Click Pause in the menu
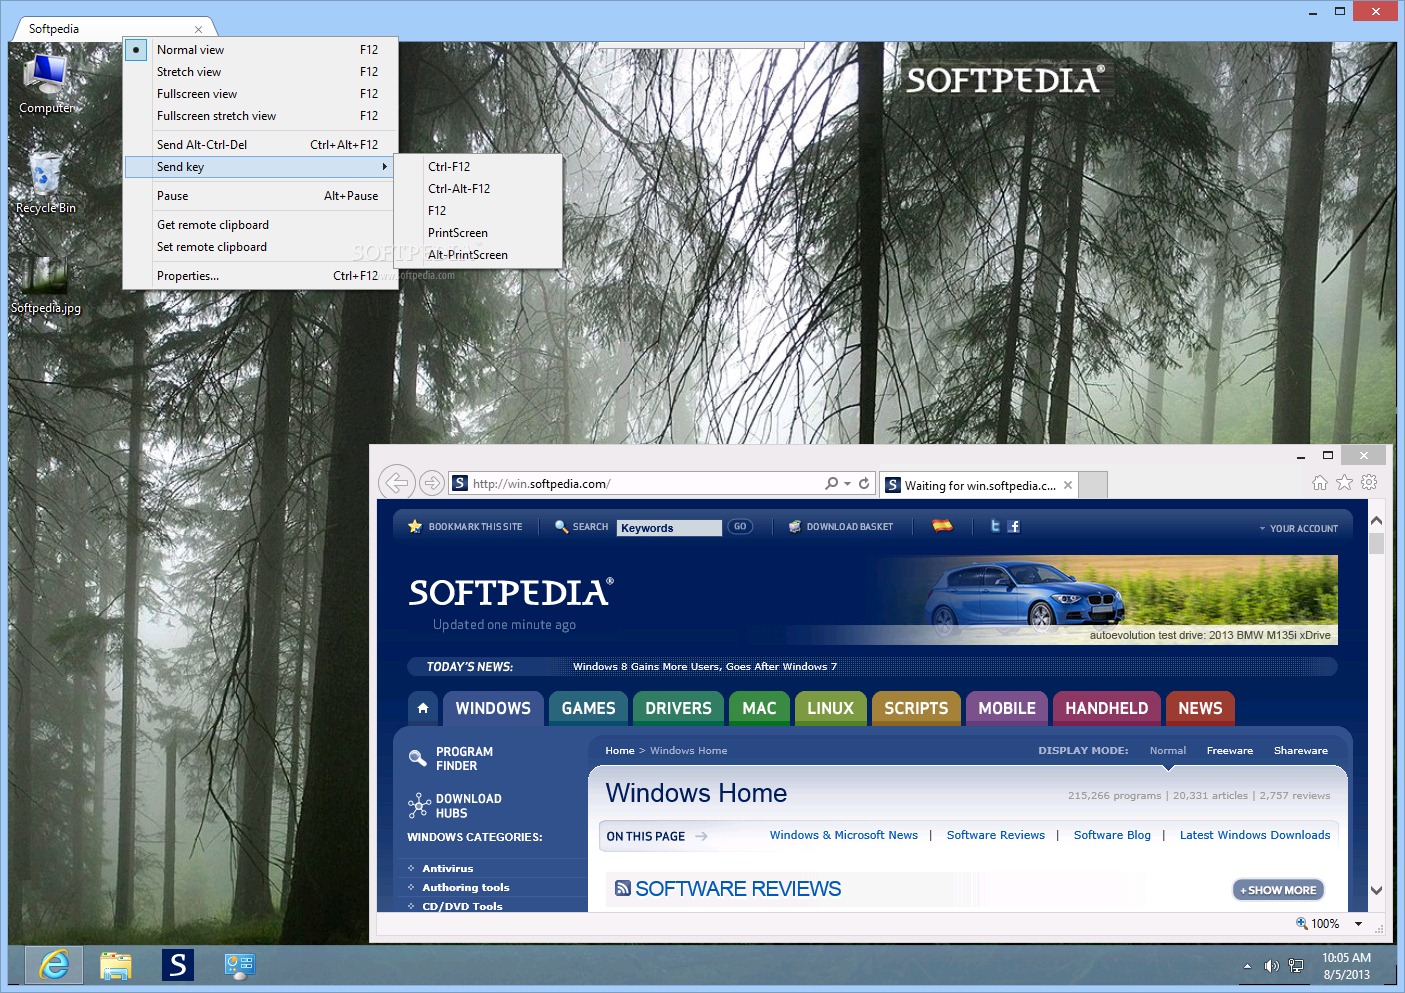This screenshot has width=1405, height=993. point(261,196)
